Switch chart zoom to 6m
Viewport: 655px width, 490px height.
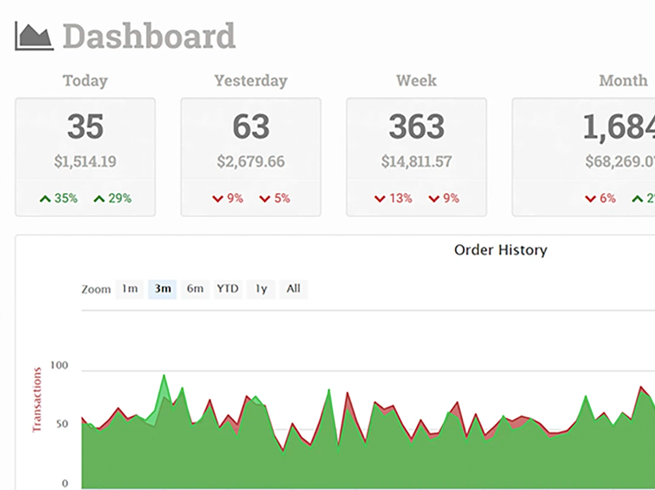[195, 289]
